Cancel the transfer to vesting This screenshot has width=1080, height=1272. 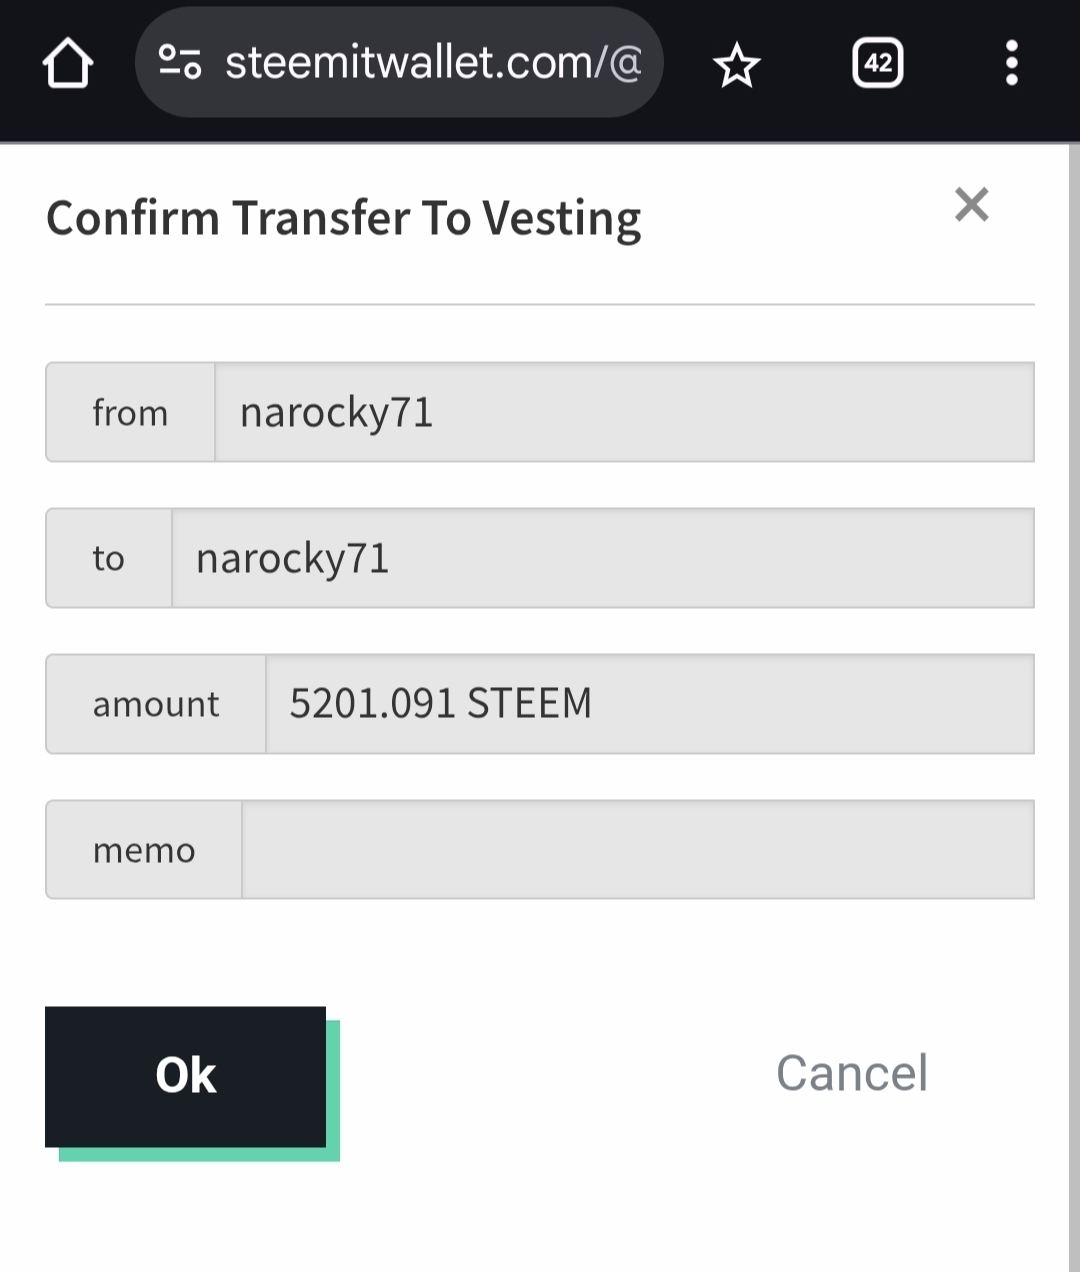pyautogui.click(x=852, y=1074)
